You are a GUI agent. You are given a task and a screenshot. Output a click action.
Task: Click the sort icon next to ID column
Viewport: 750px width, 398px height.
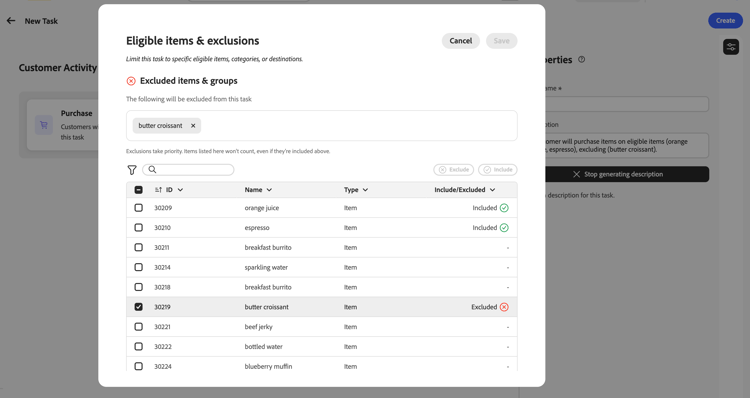pos(158,190)
